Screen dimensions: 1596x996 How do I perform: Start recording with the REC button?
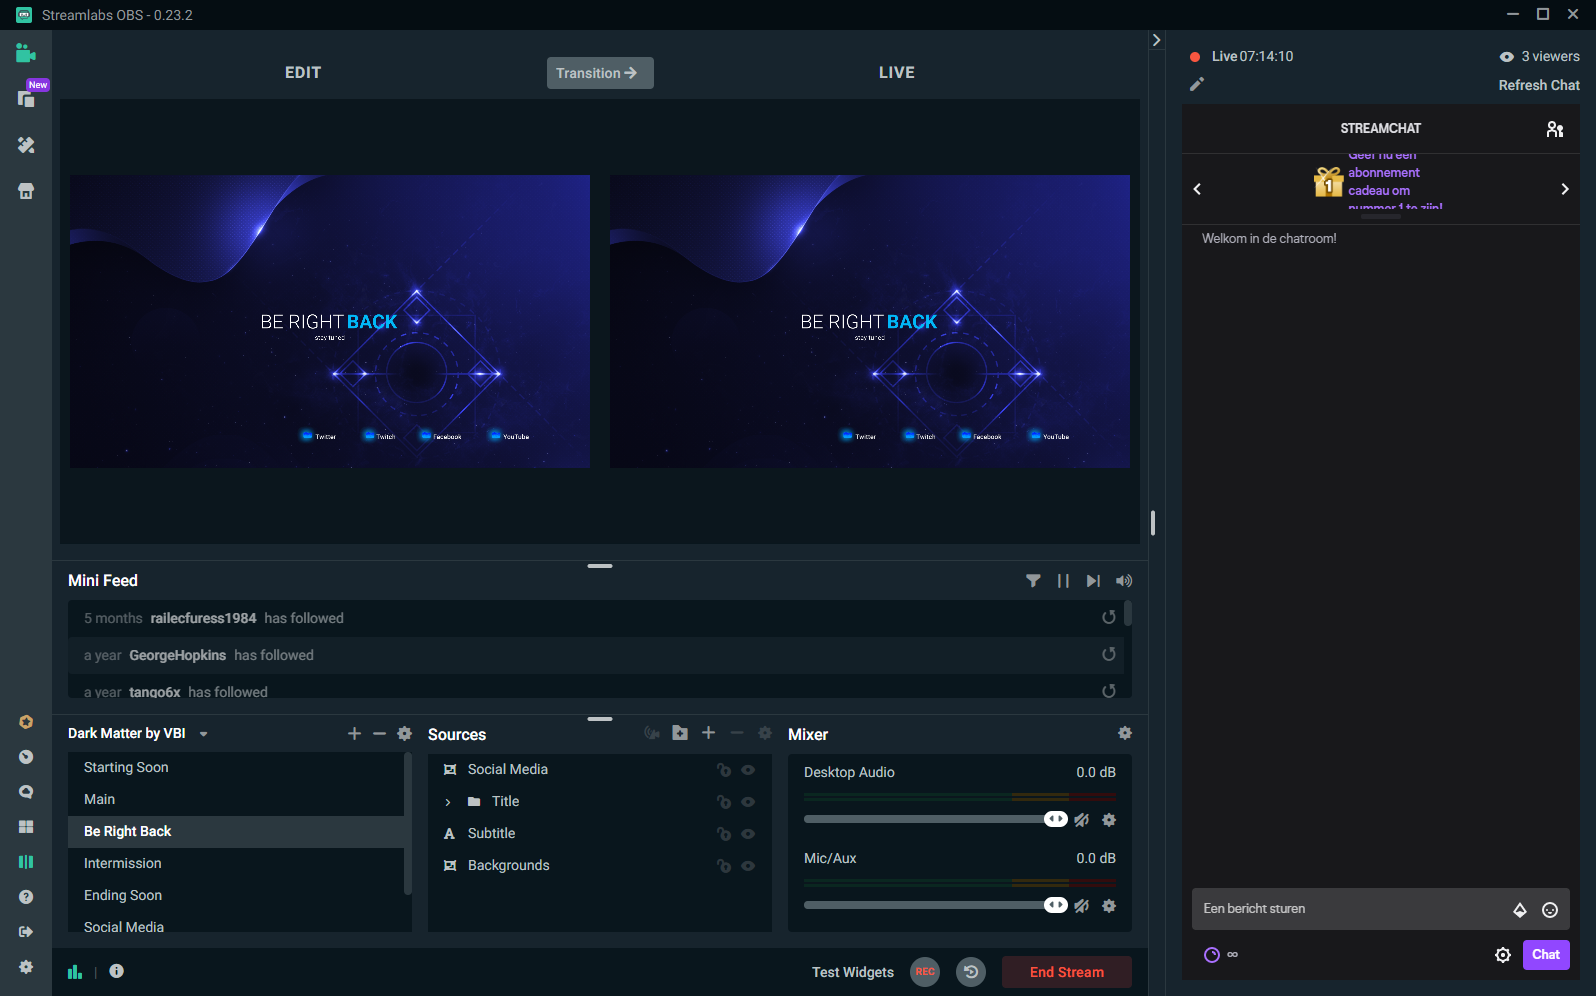click(925, 972)
